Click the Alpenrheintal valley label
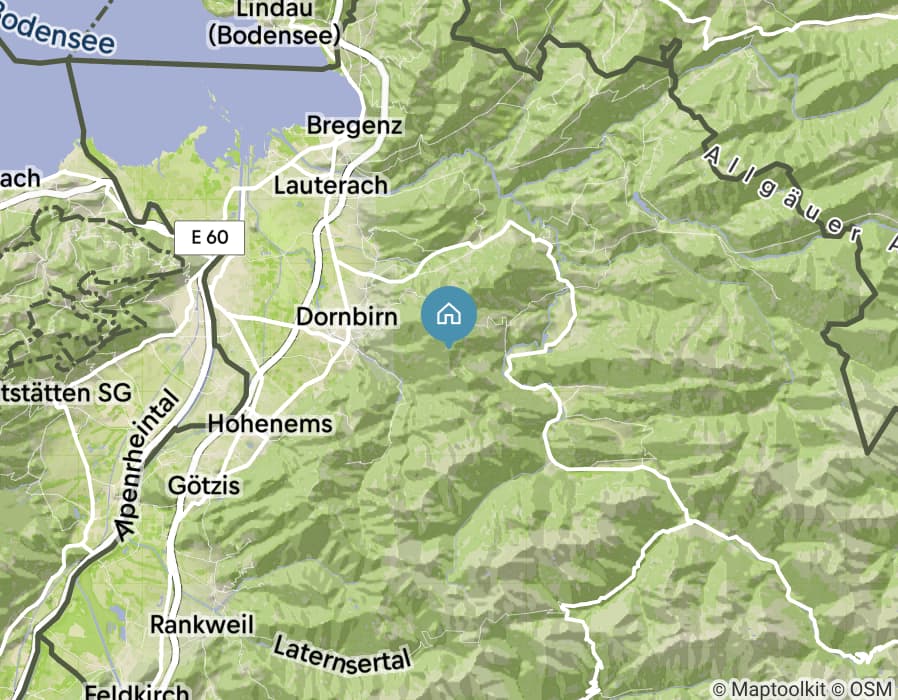 coord(145,465)
